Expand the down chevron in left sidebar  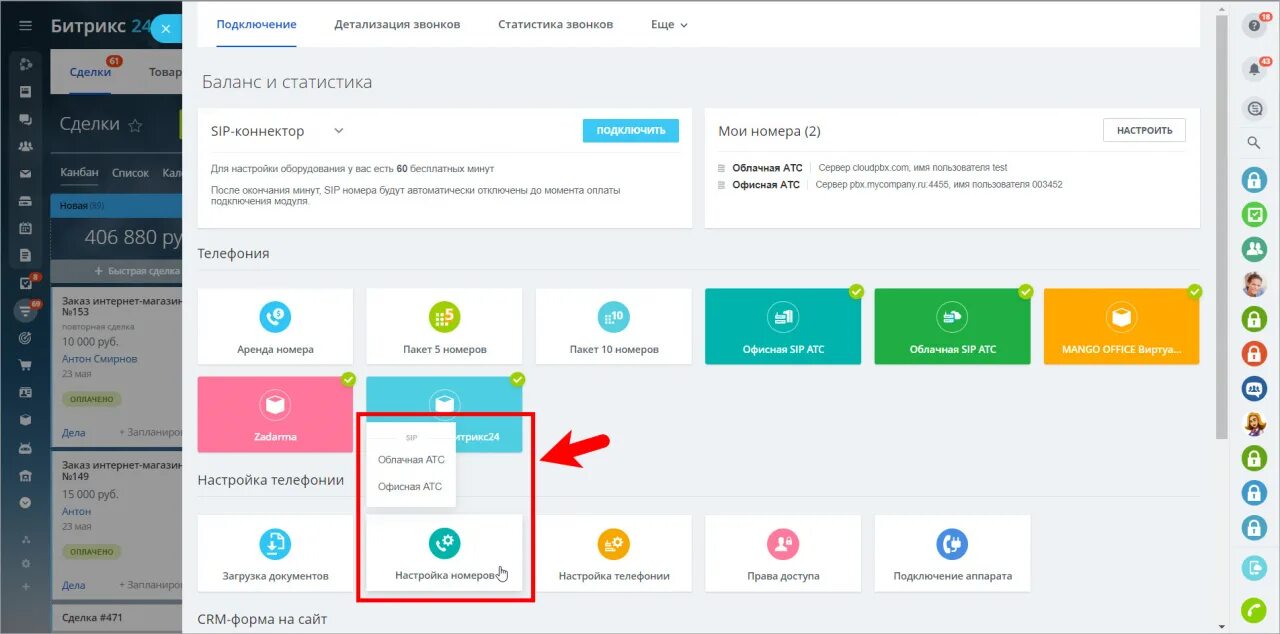26,503
